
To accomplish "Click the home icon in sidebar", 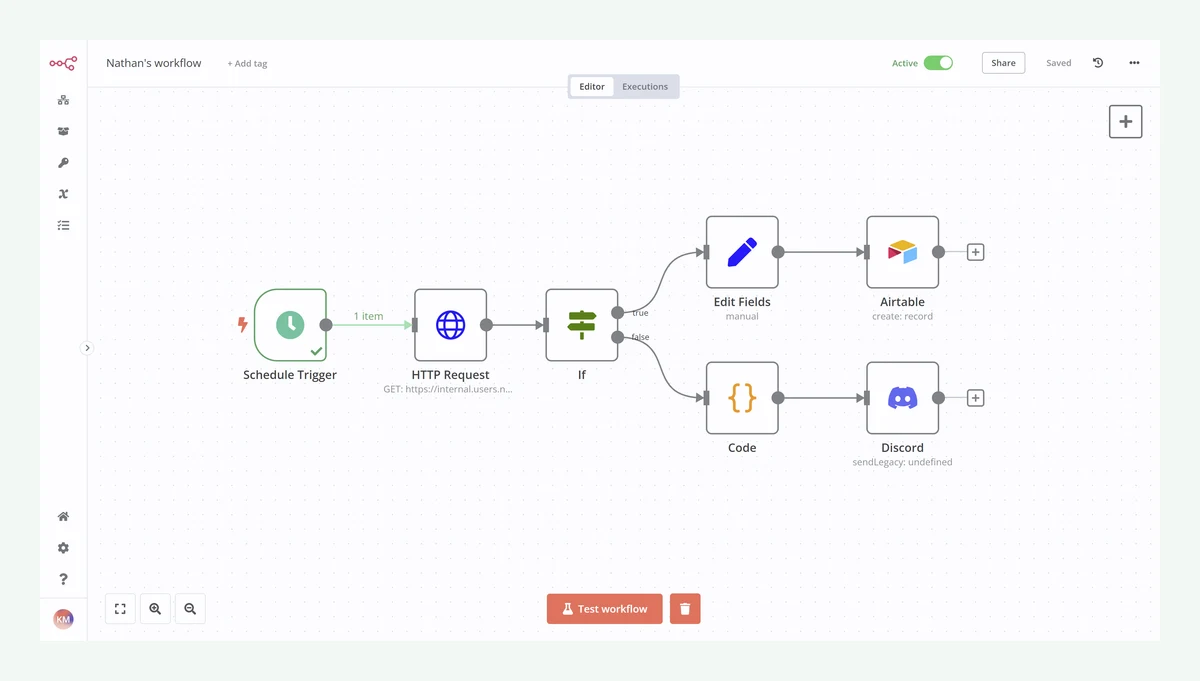I will 63,517.
